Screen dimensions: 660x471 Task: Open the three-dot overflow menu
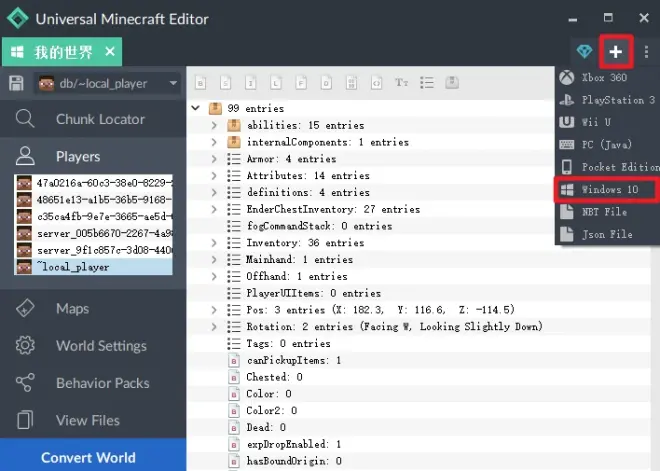pos(646,52)
